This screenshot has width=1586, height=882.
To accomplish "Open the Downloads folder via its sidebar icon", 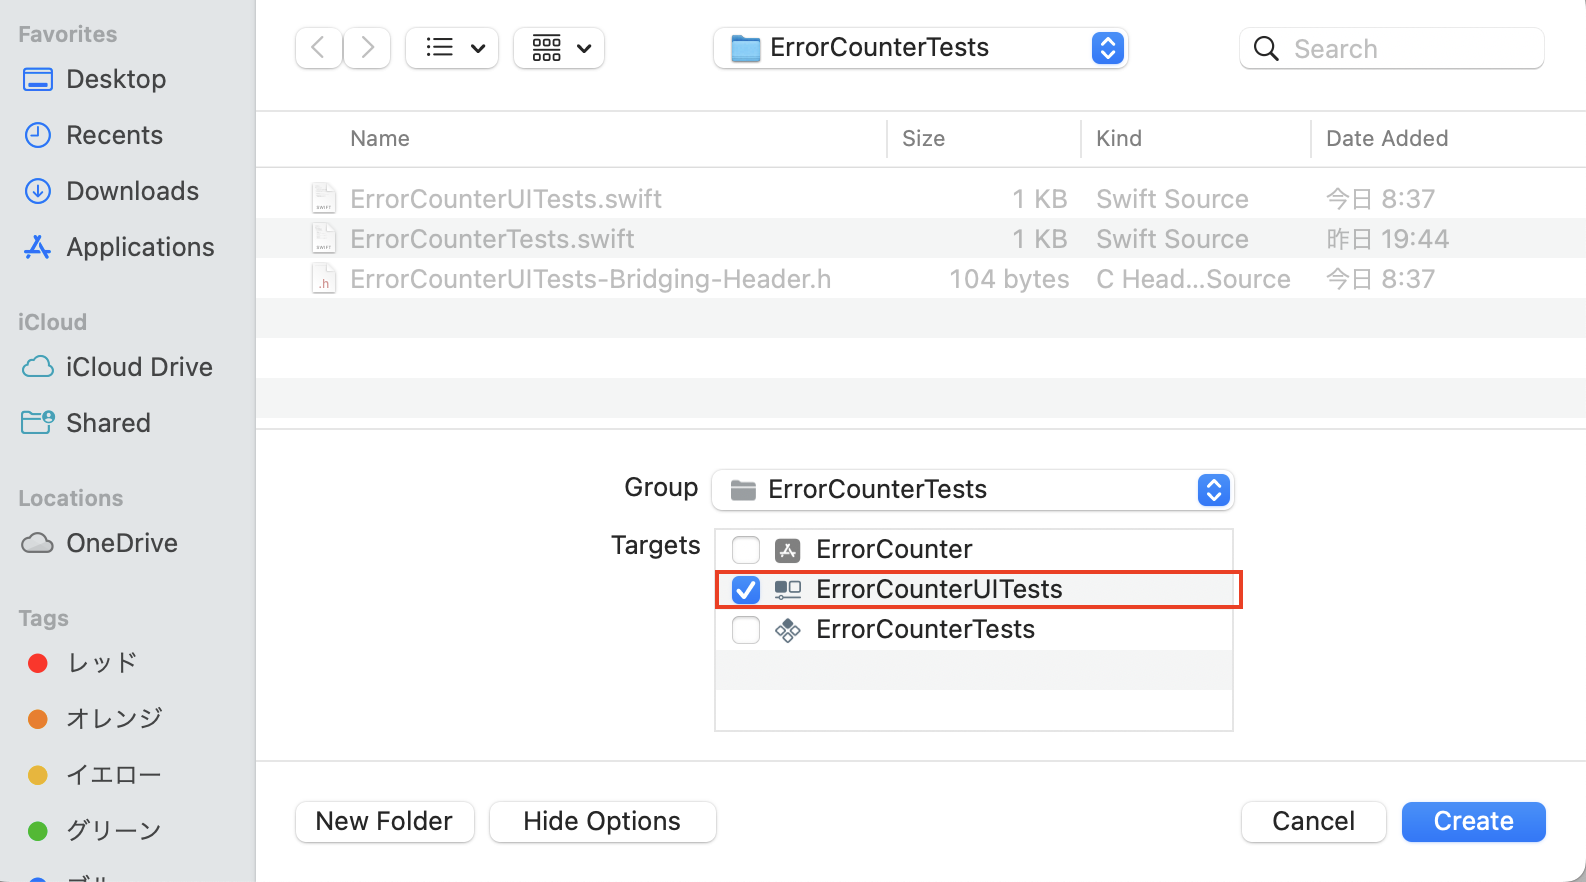I will (x=37, y=190).
